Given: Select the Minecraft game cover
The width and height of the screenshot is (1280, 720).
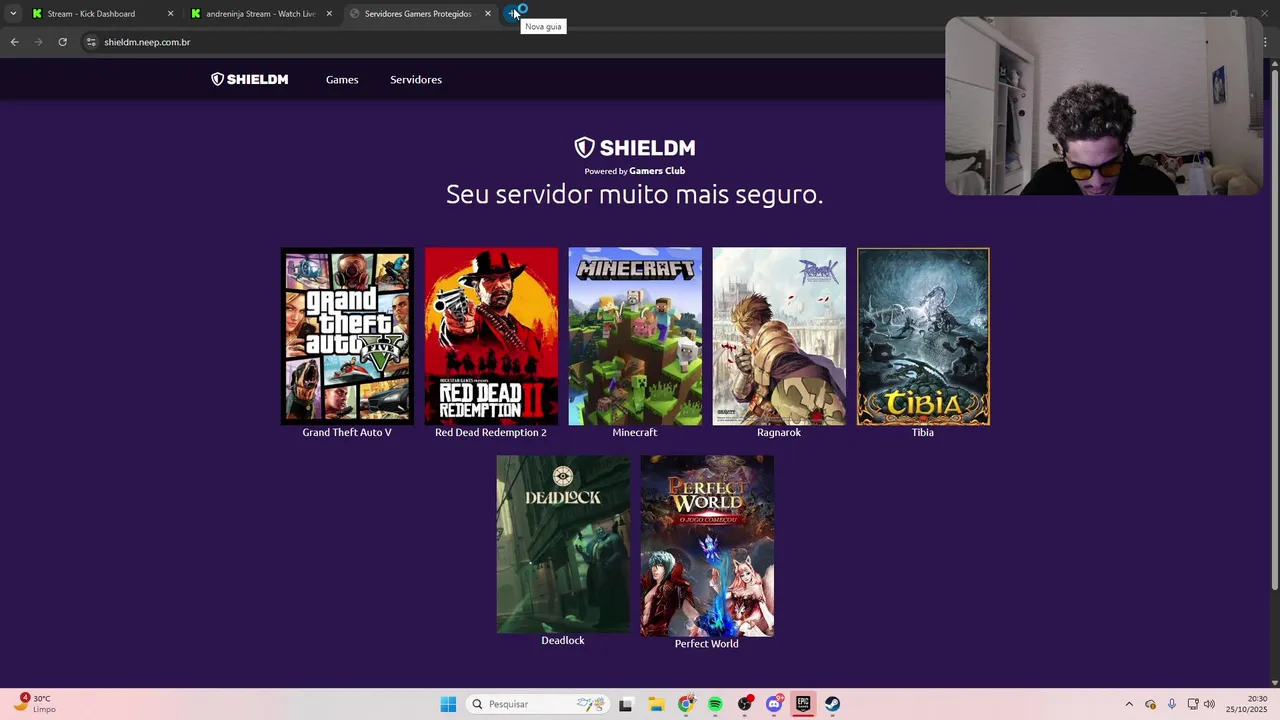Looking at the screenshot, I should (635, 336).
